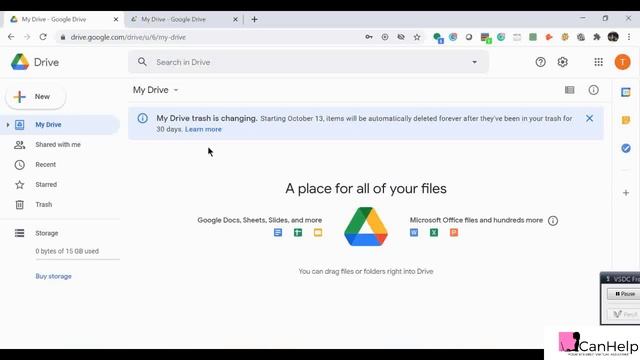Open the Tasks side panel icon
This screenshot has width=640, height=360.
coord(626,148)
